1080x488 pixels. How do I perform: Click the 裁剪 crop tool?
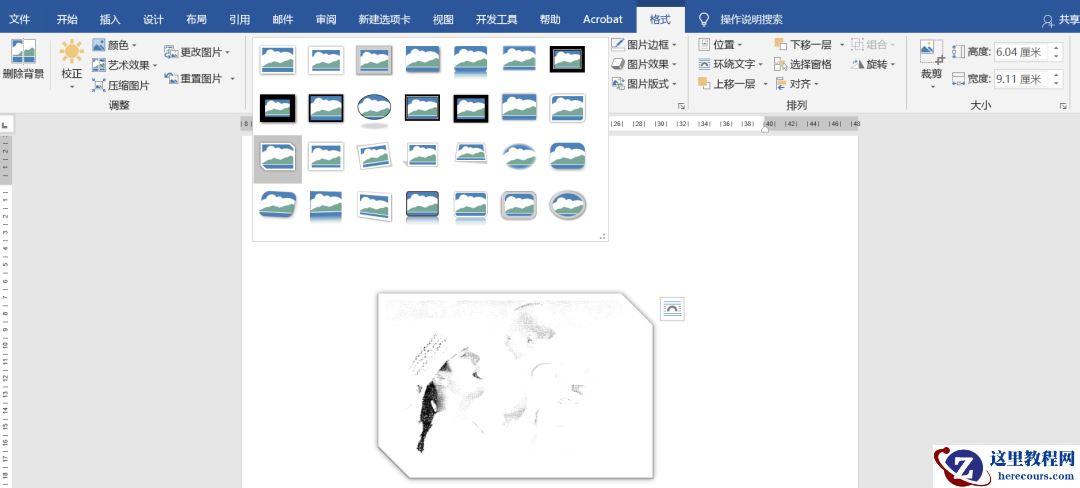(x=931, y=63)
